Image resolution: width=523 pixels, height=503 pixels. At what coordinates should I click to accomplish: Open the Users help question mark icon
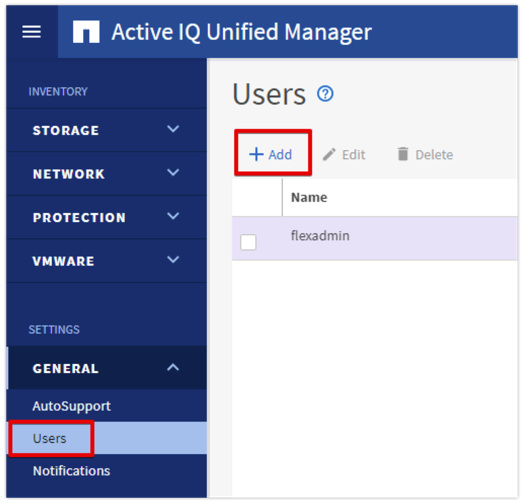[x=325, y=94]
